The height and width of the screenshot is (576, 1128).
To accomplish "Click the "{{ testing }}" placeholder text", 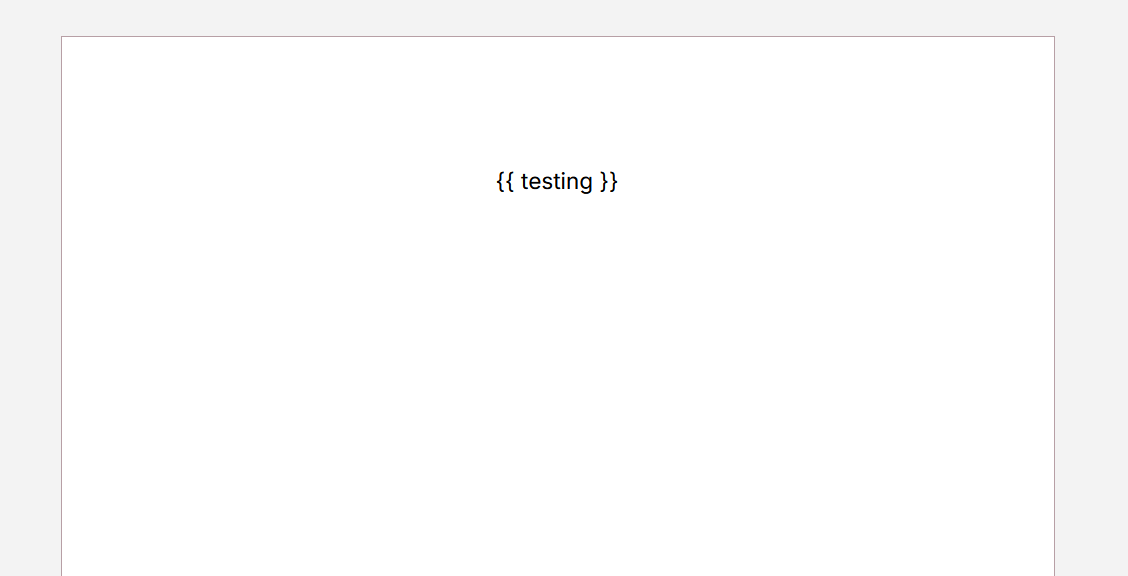I will [x=557, y=181].
